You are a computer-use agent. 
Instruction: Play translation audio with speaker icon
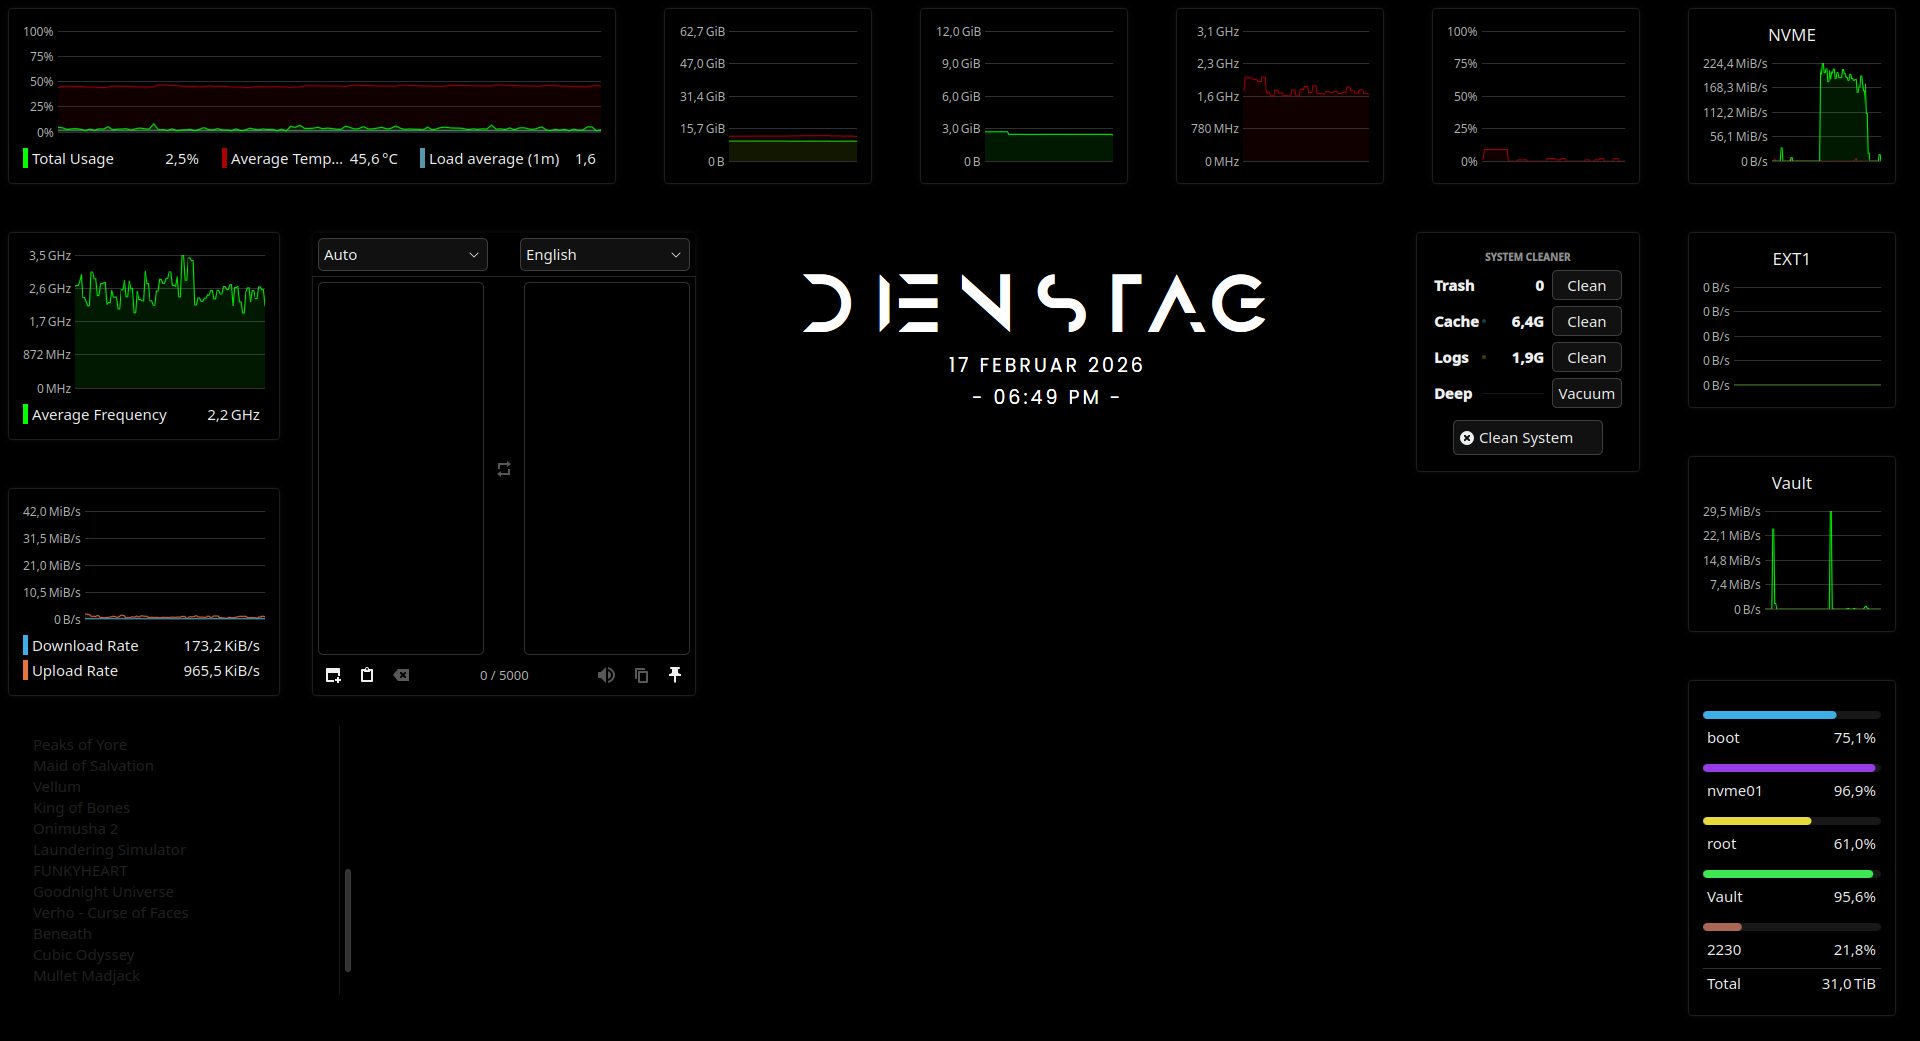pyautogui.click(x=606, y=675)
